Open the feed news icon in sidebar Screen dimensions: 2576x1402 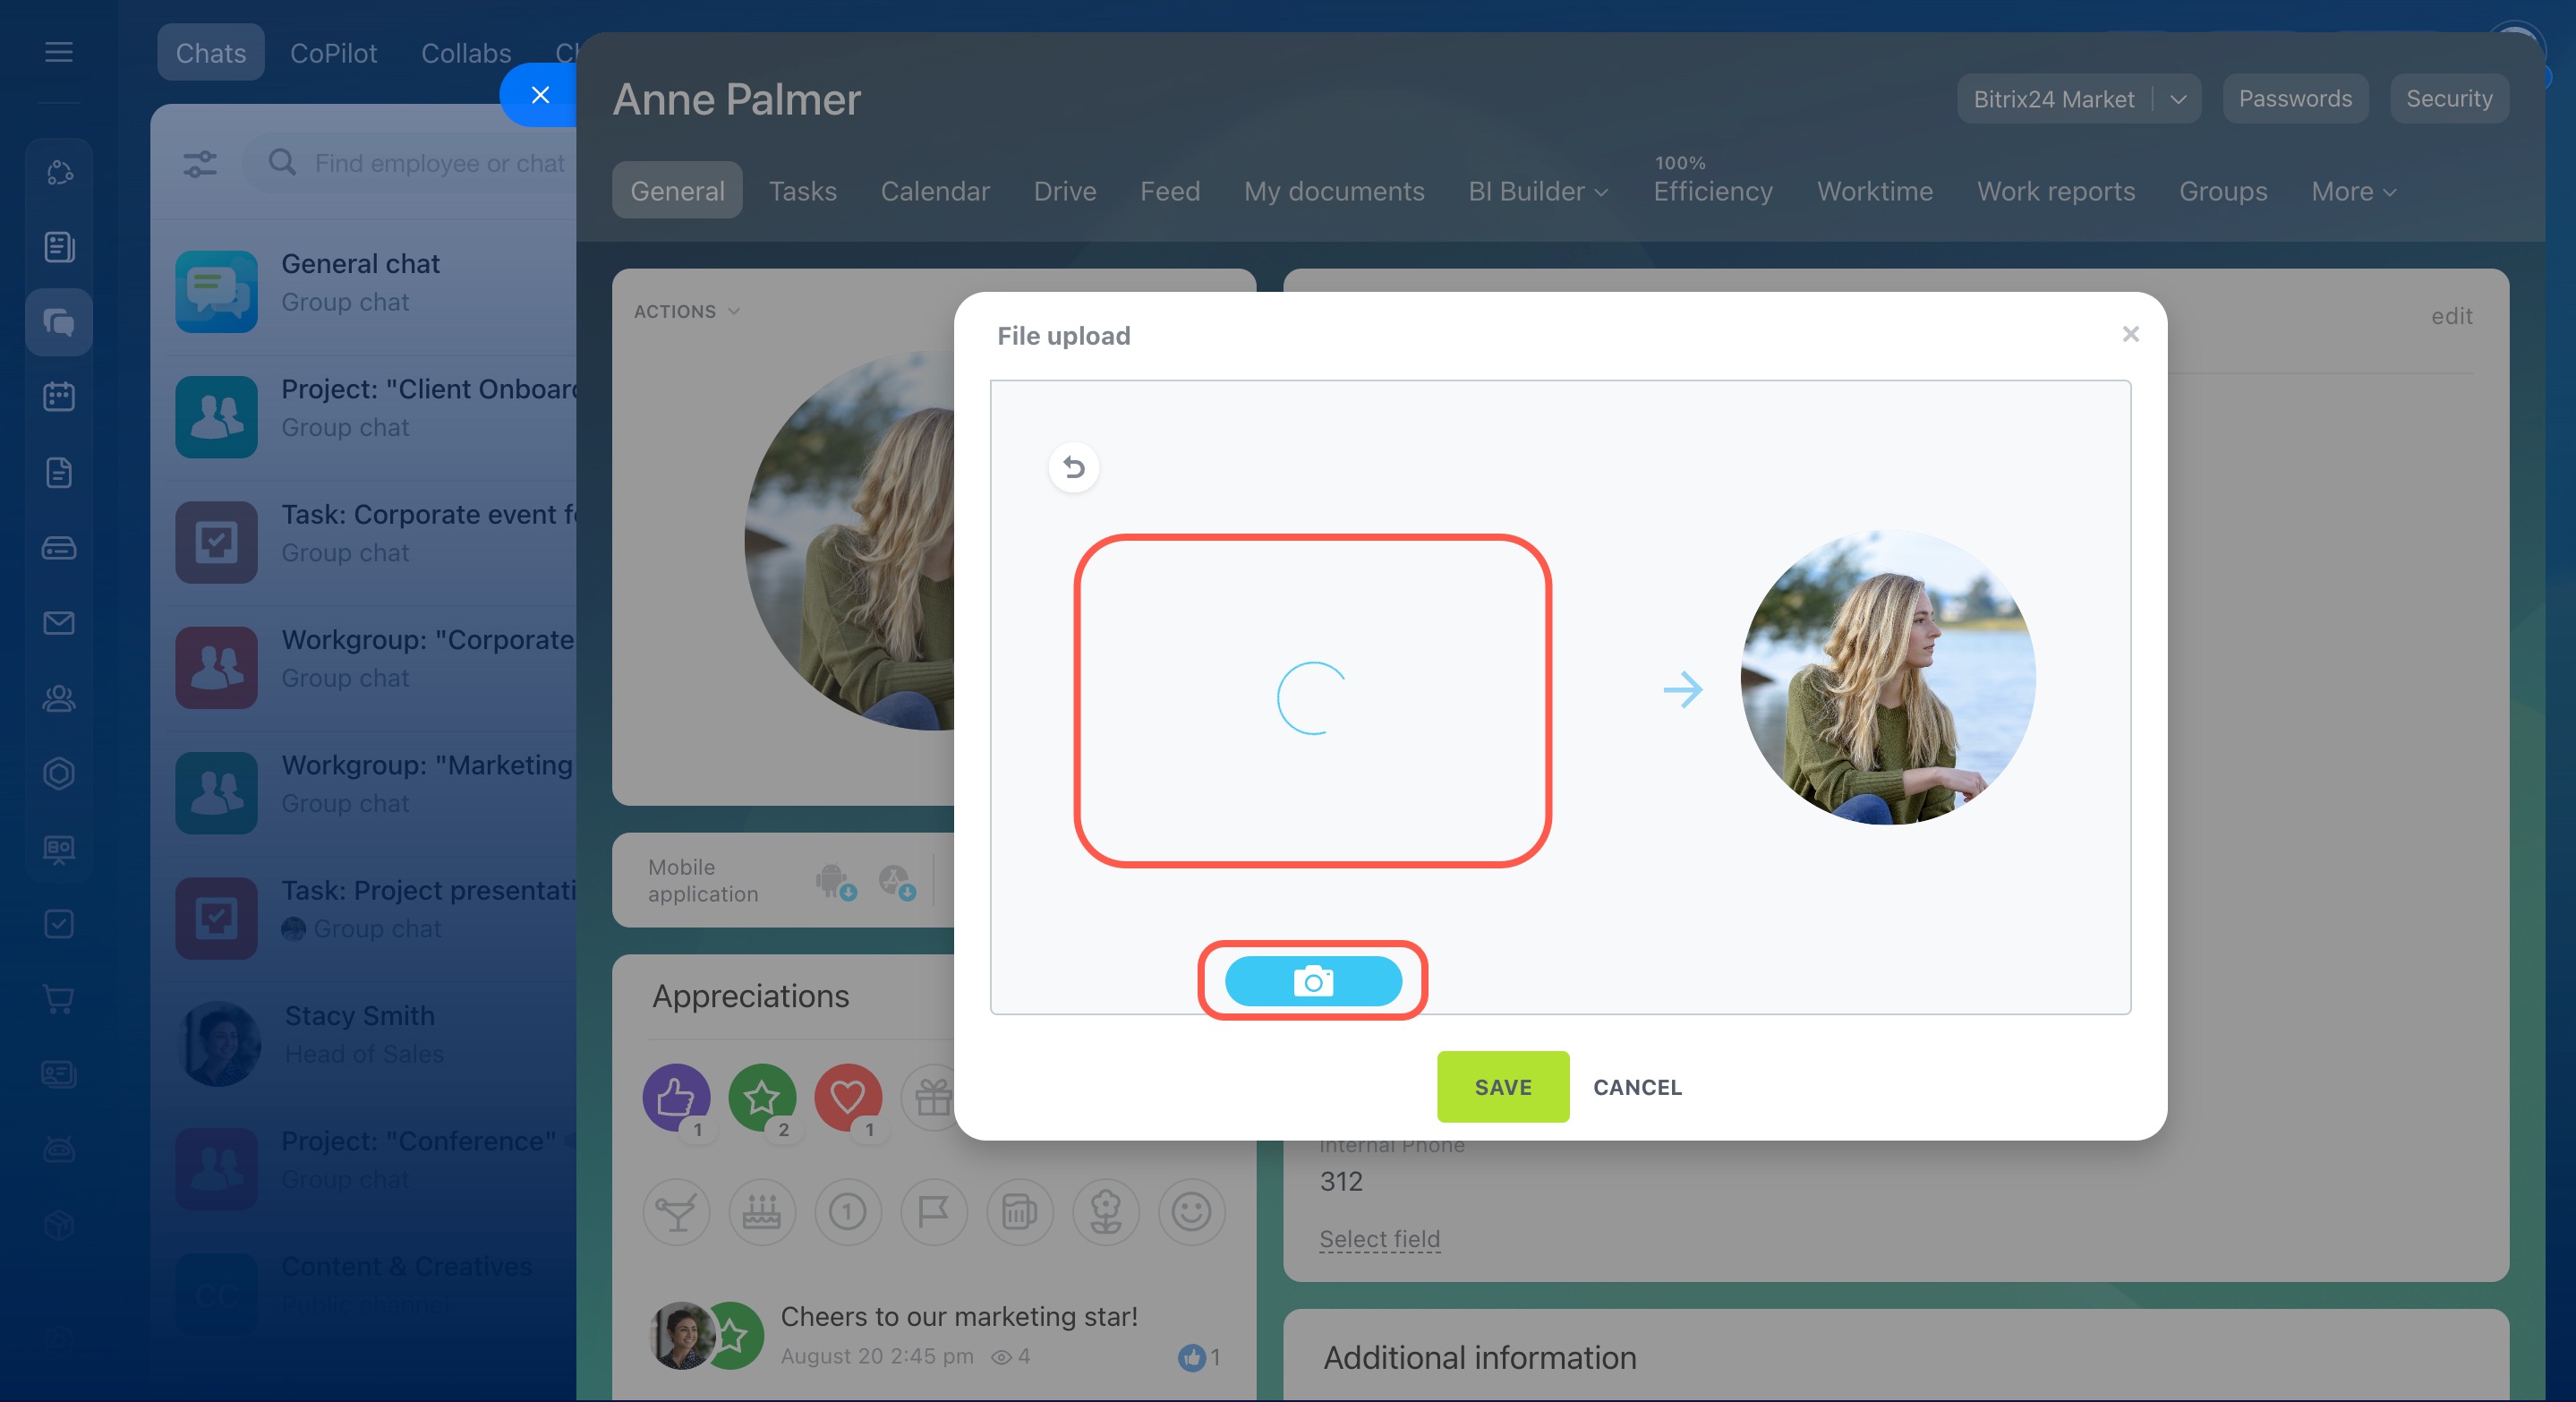(59, 247)
